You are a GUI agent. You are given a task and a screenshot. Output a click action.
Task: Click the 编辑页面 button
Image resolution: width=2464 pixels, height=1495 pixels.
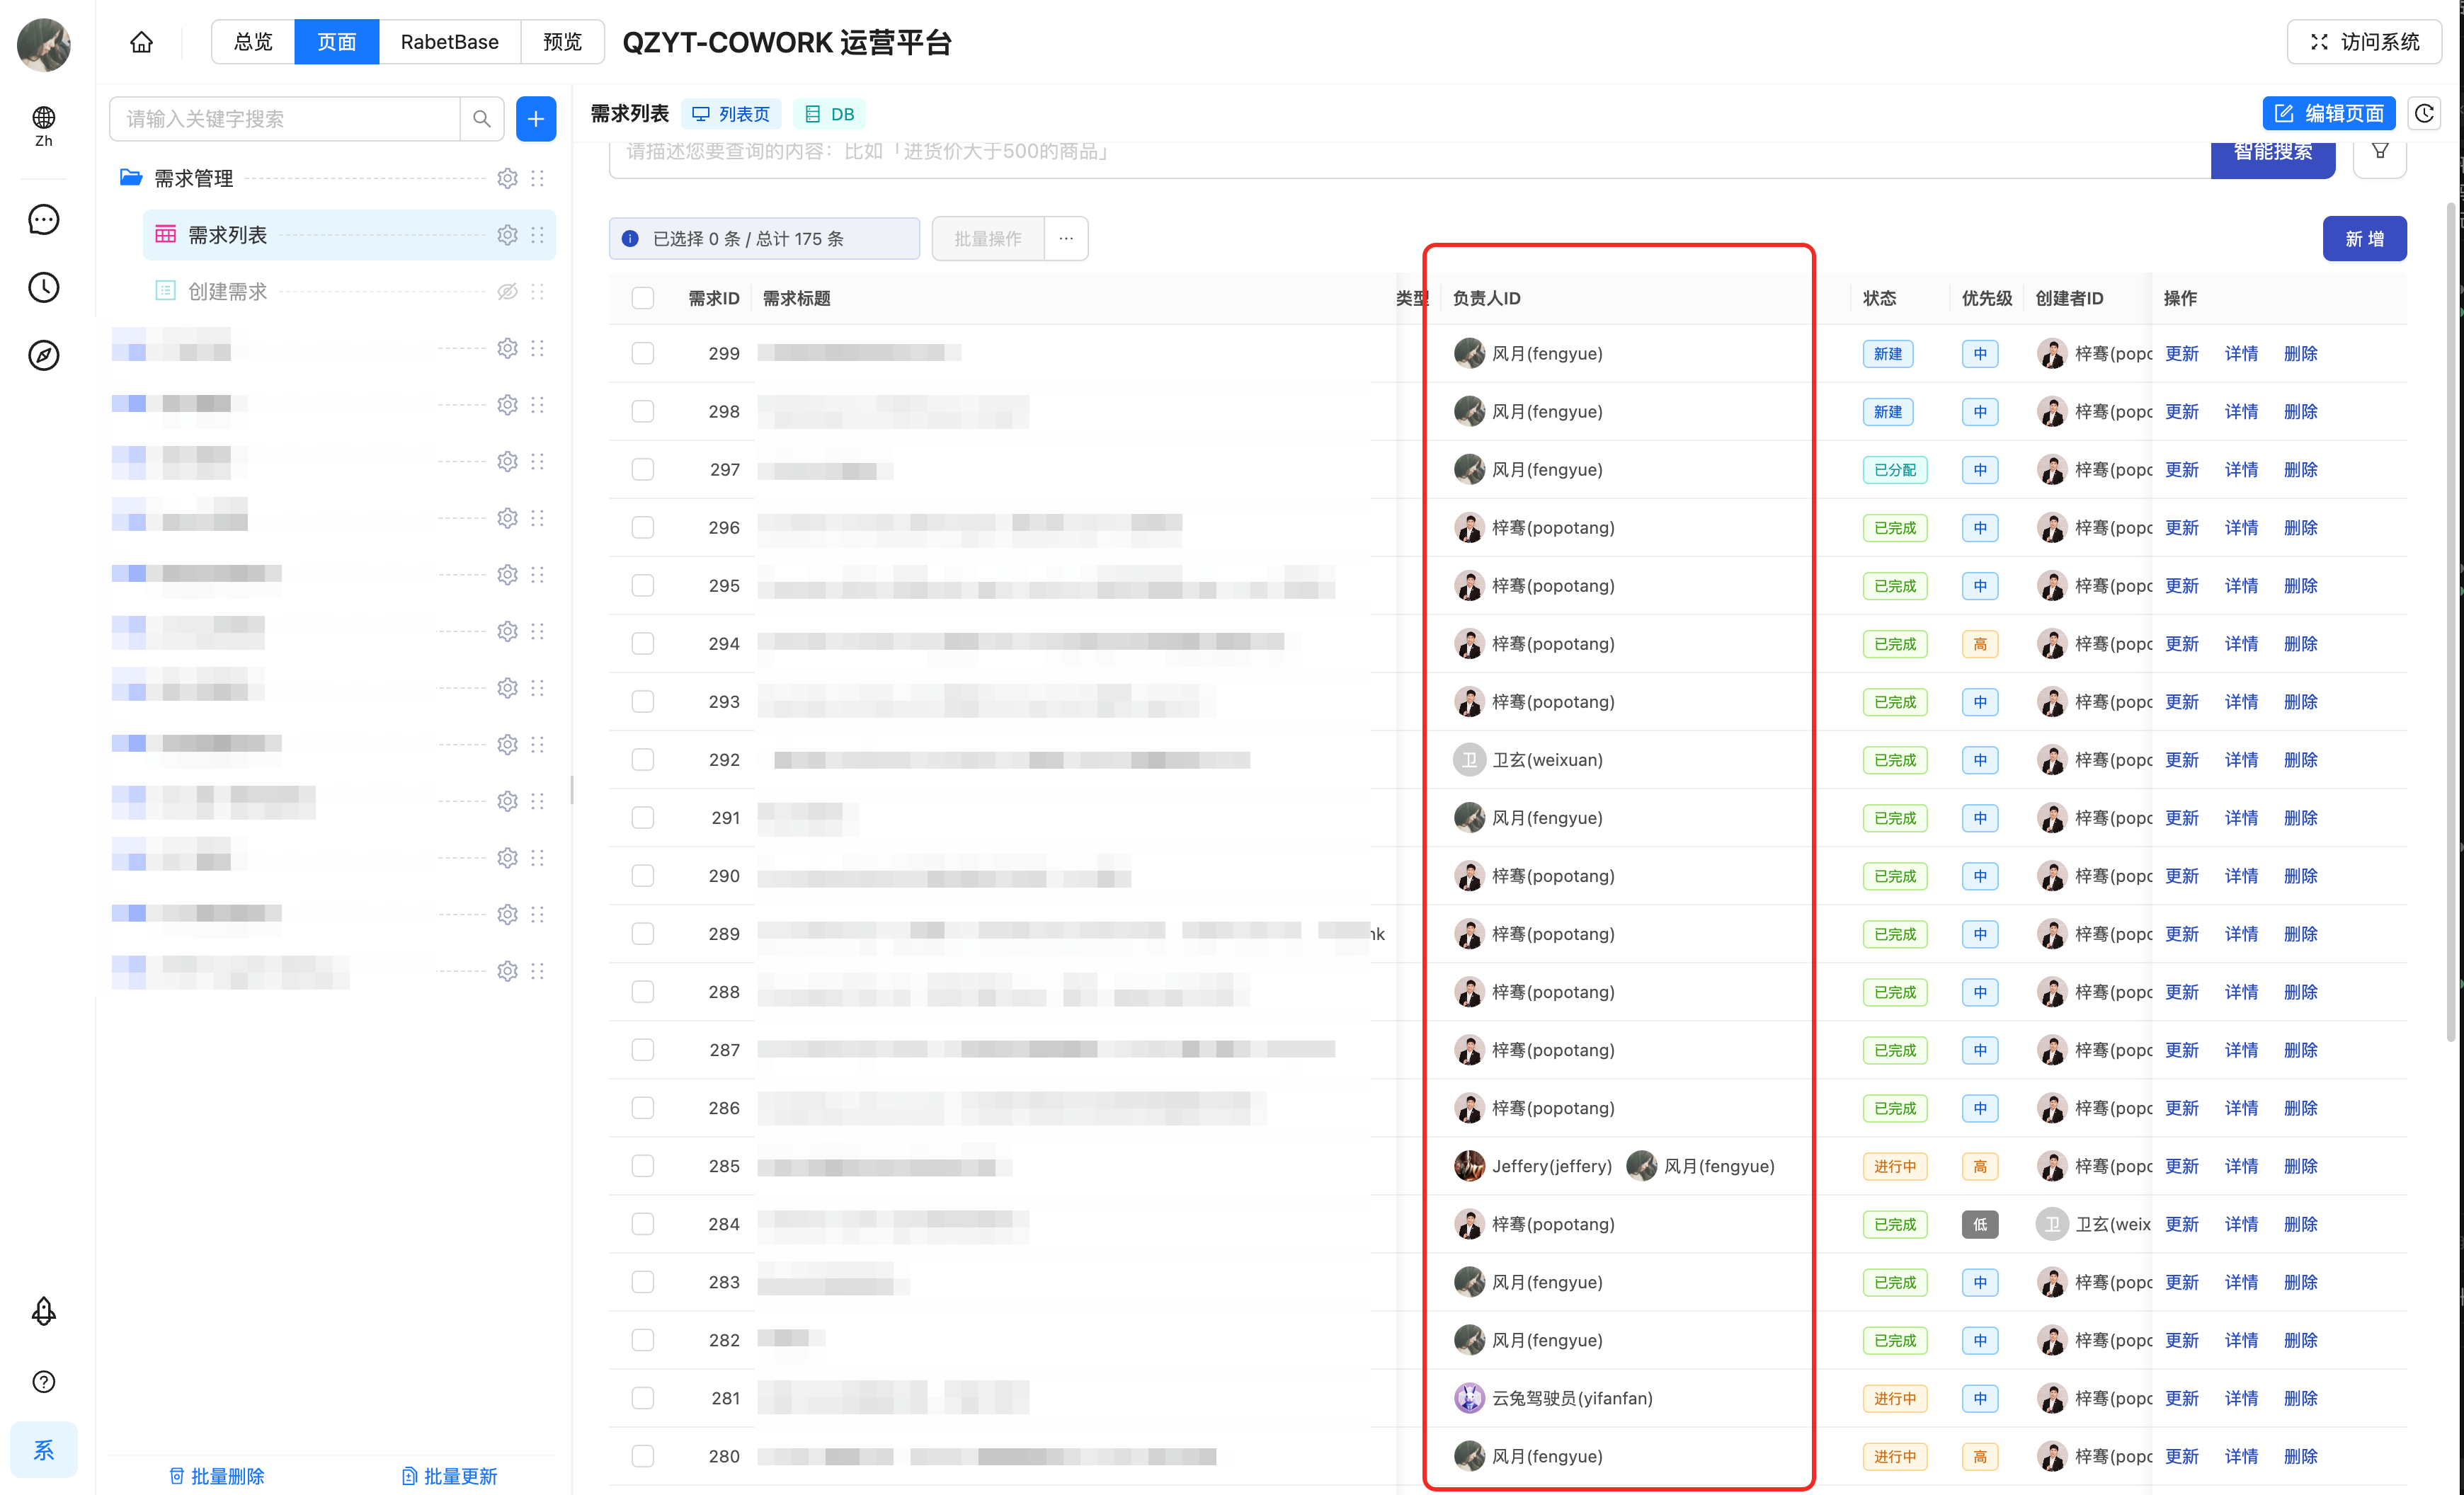coord(2329,114)
